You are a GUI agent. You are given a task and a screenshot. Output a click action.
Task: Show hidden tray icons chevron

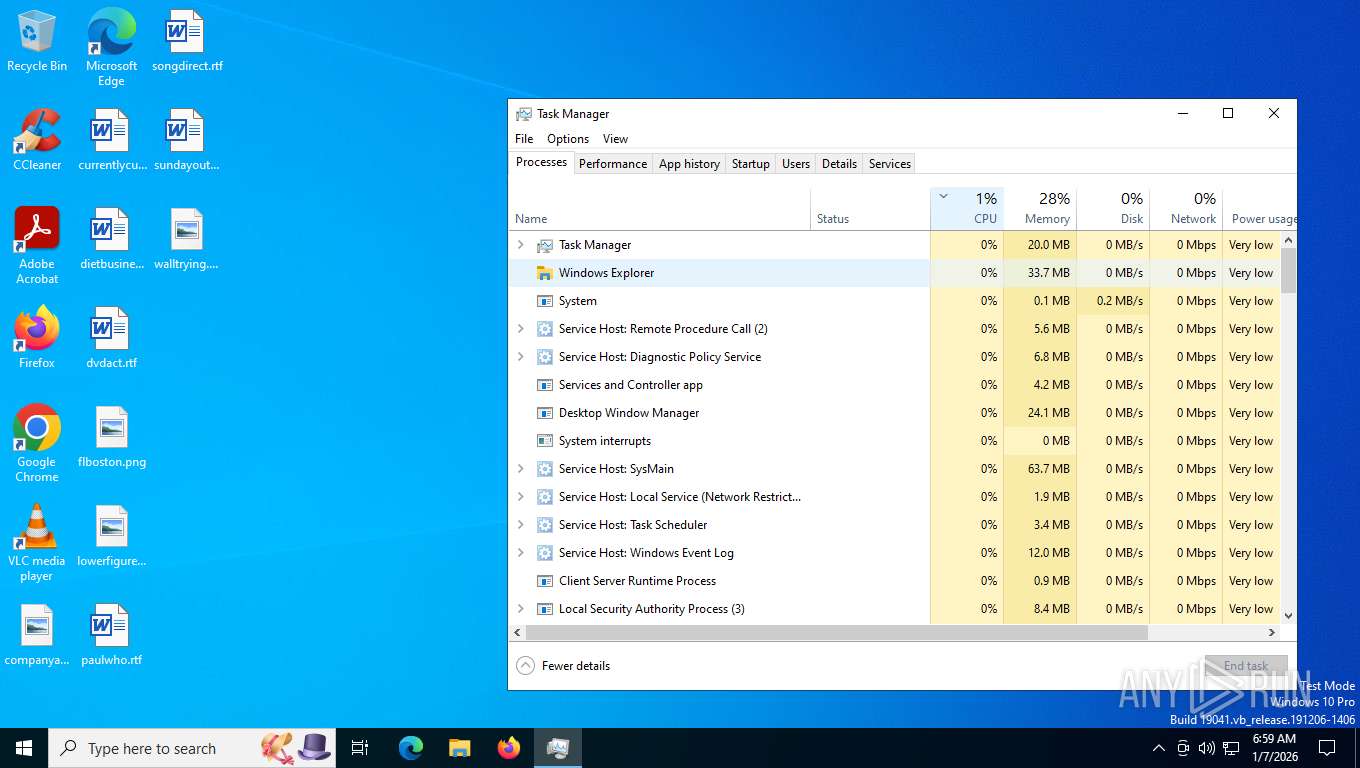(x=1159, y=748)
